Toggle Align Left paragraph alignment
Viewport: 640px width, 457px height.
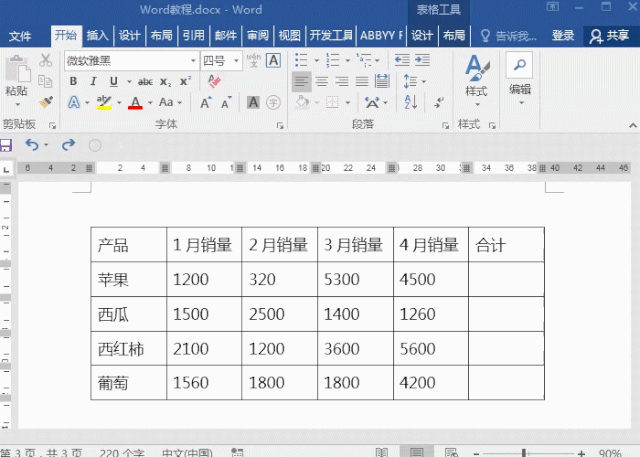[302, 82]
